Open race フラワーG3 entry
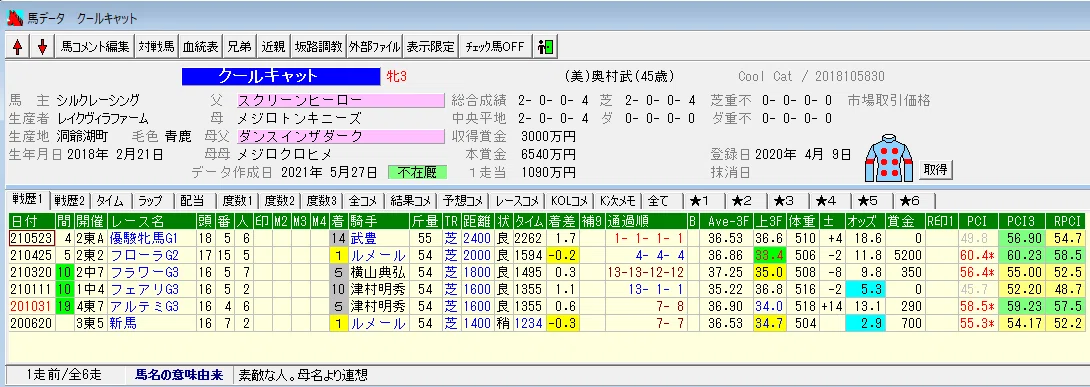Viewport: 1090px width, 387px height. (x=152, y=272)
